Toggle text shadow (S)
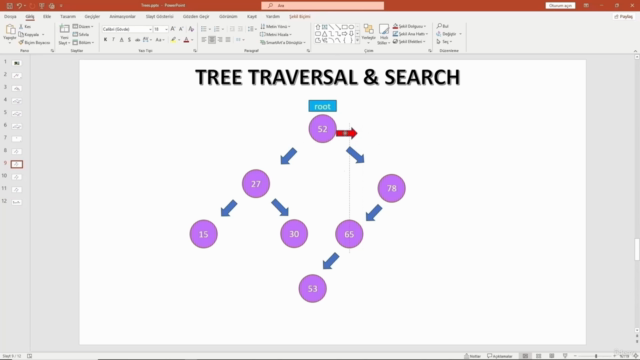 click(129, 40)
